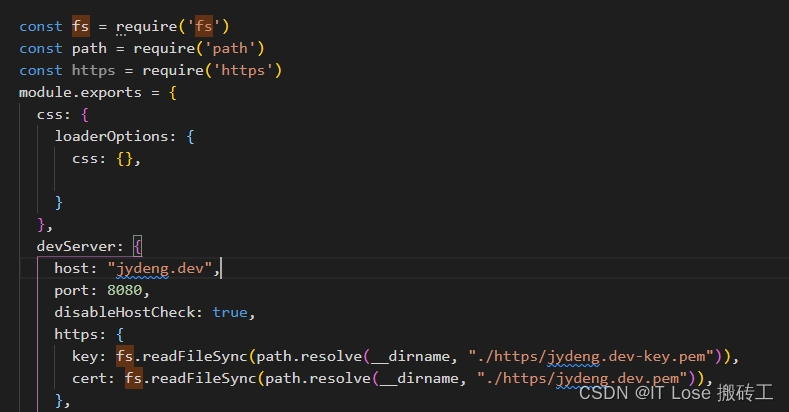Image resolution: width=789 pixels, height=412 pixels.
Task: Click the opening brace after module.exports
Action: (x=173, y=93)
